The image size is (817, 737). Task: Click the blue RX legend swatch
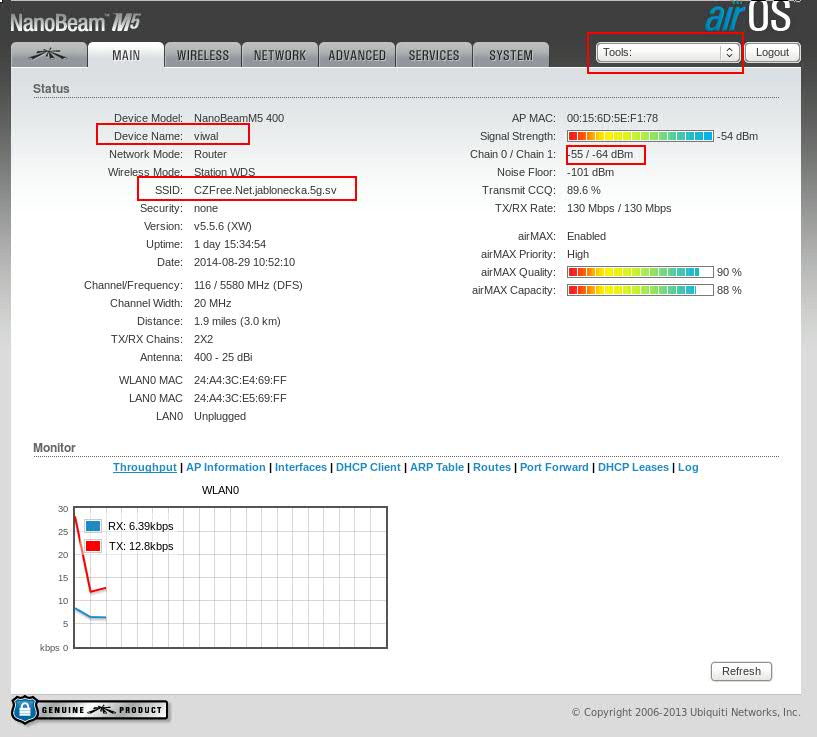pos(93,526)
